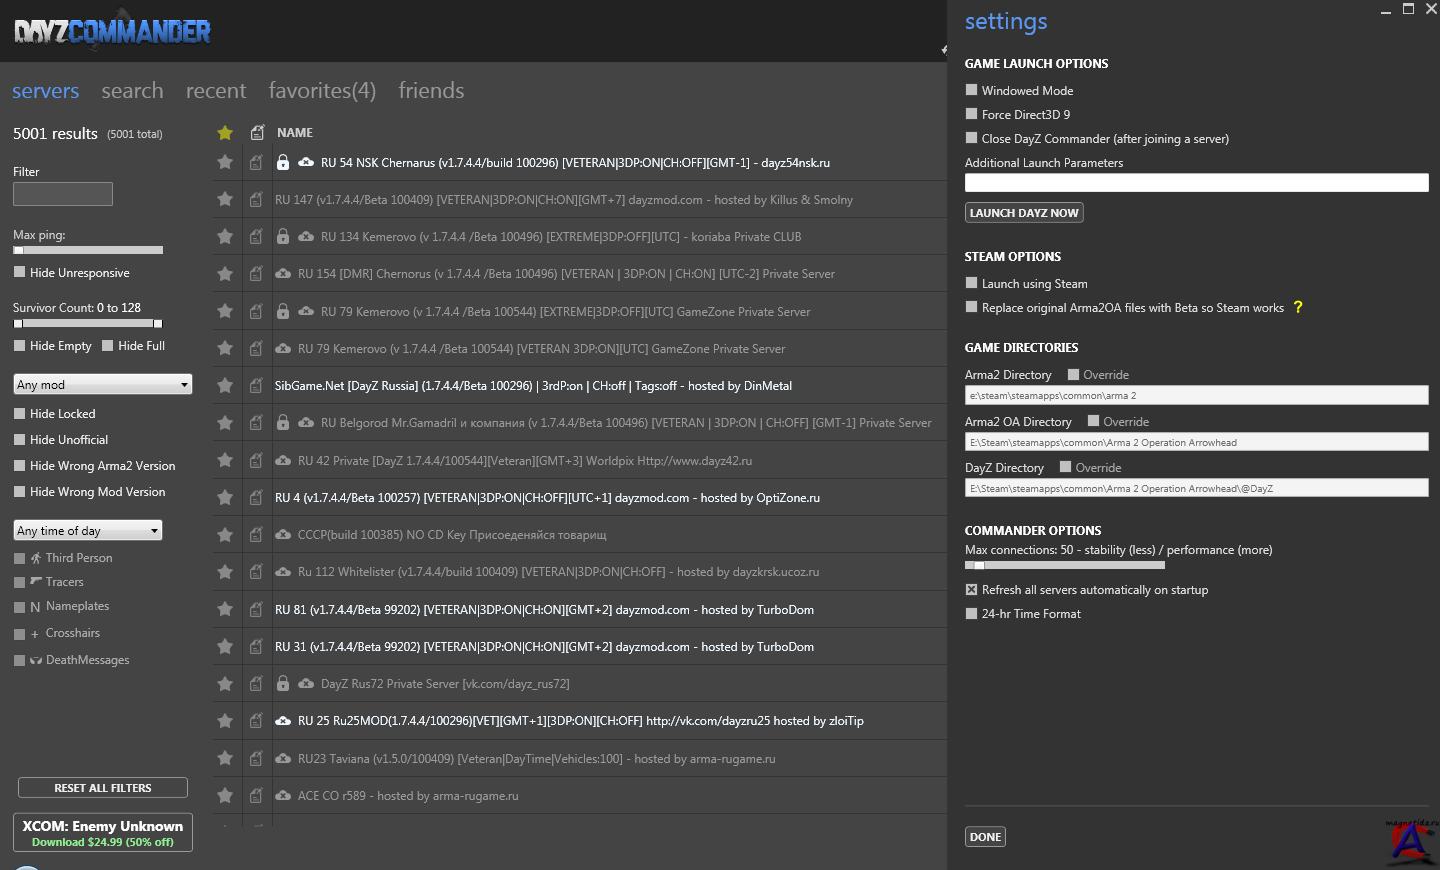Click favorites star column header icon
This screenshot has width=1440, height=870.
pyautogui.click(x=225, y=133)
